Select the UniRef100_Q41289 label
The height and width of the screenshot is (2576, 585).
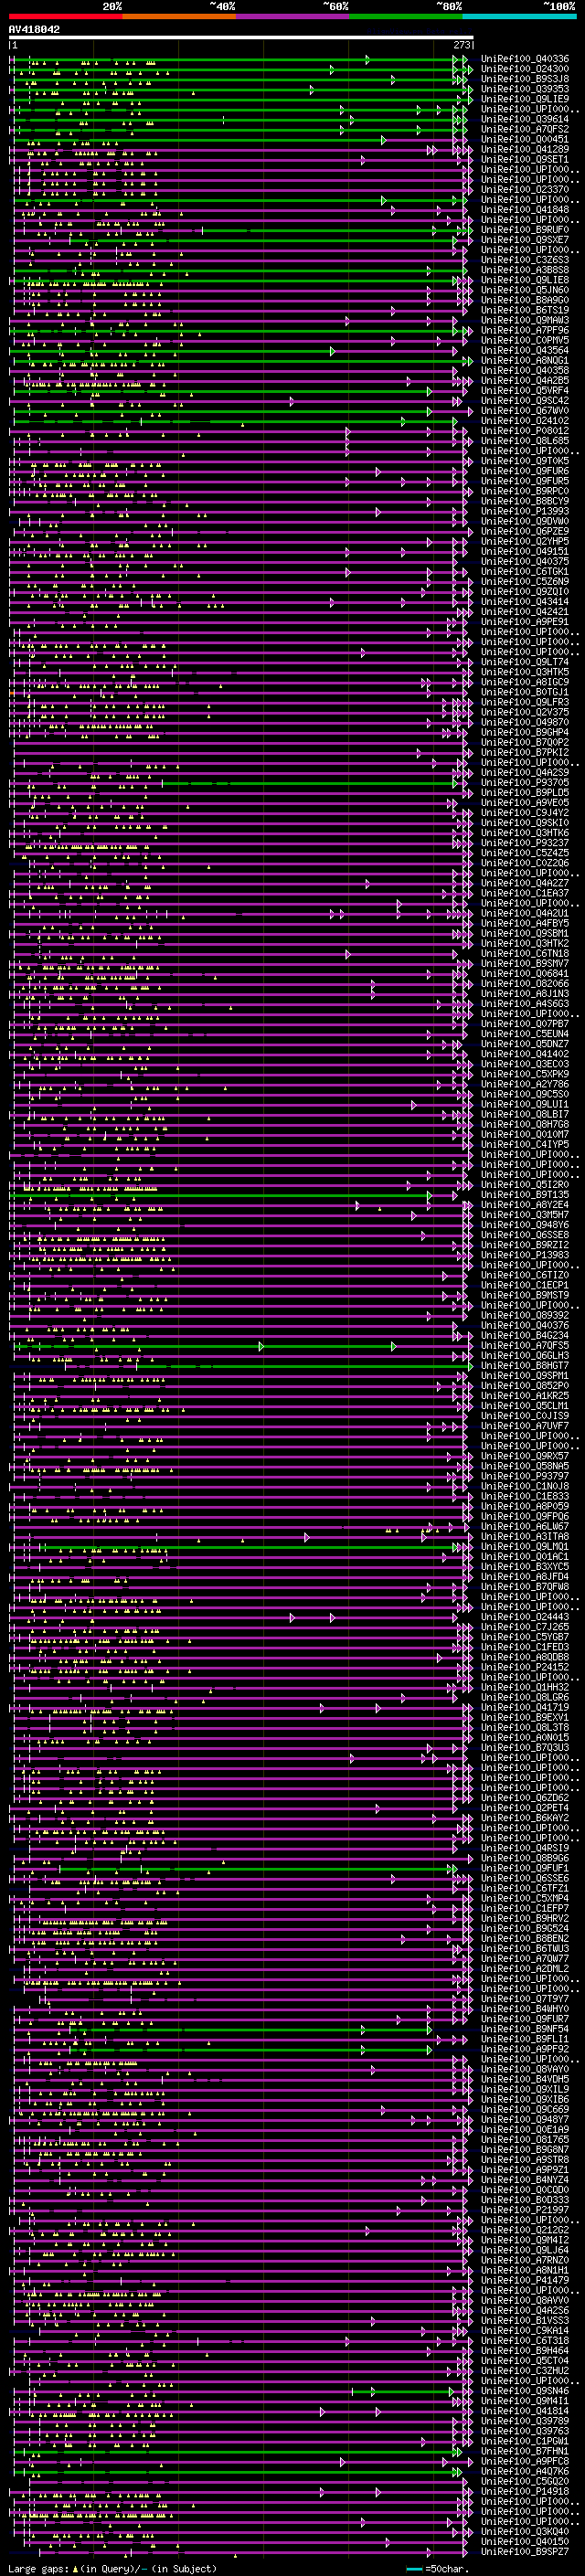tap(525, 149)
